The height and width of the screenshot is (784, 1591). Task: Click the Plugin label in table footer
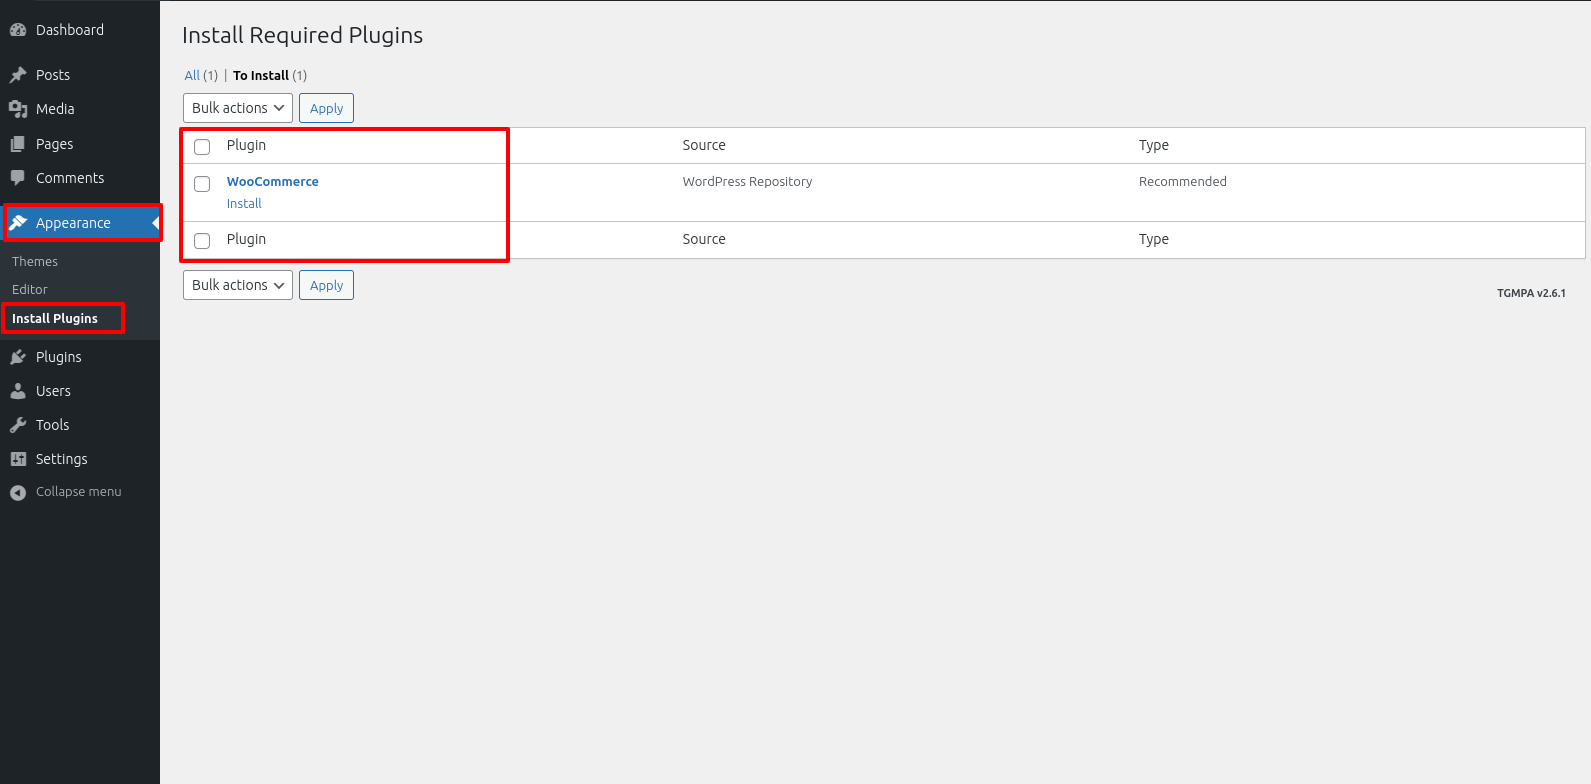(x=246, y=239)
